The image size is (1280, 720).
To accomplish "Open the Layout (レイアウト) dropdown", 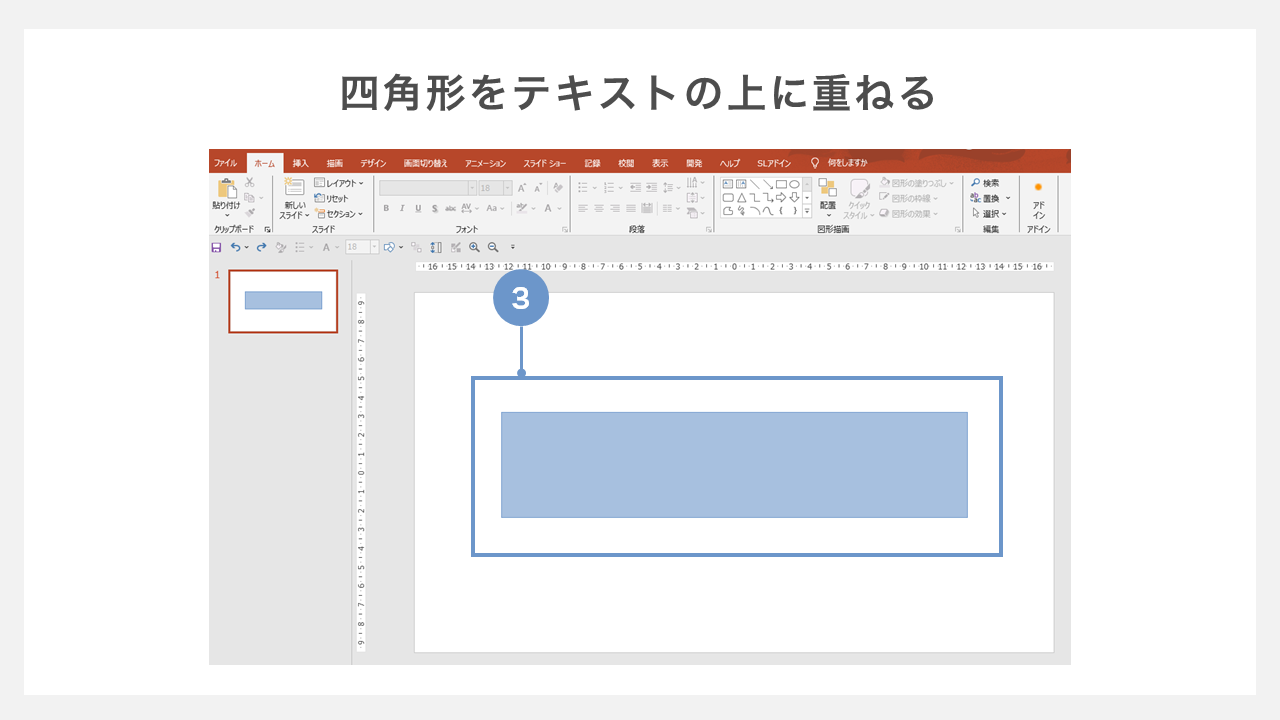I will click(339, 183).
